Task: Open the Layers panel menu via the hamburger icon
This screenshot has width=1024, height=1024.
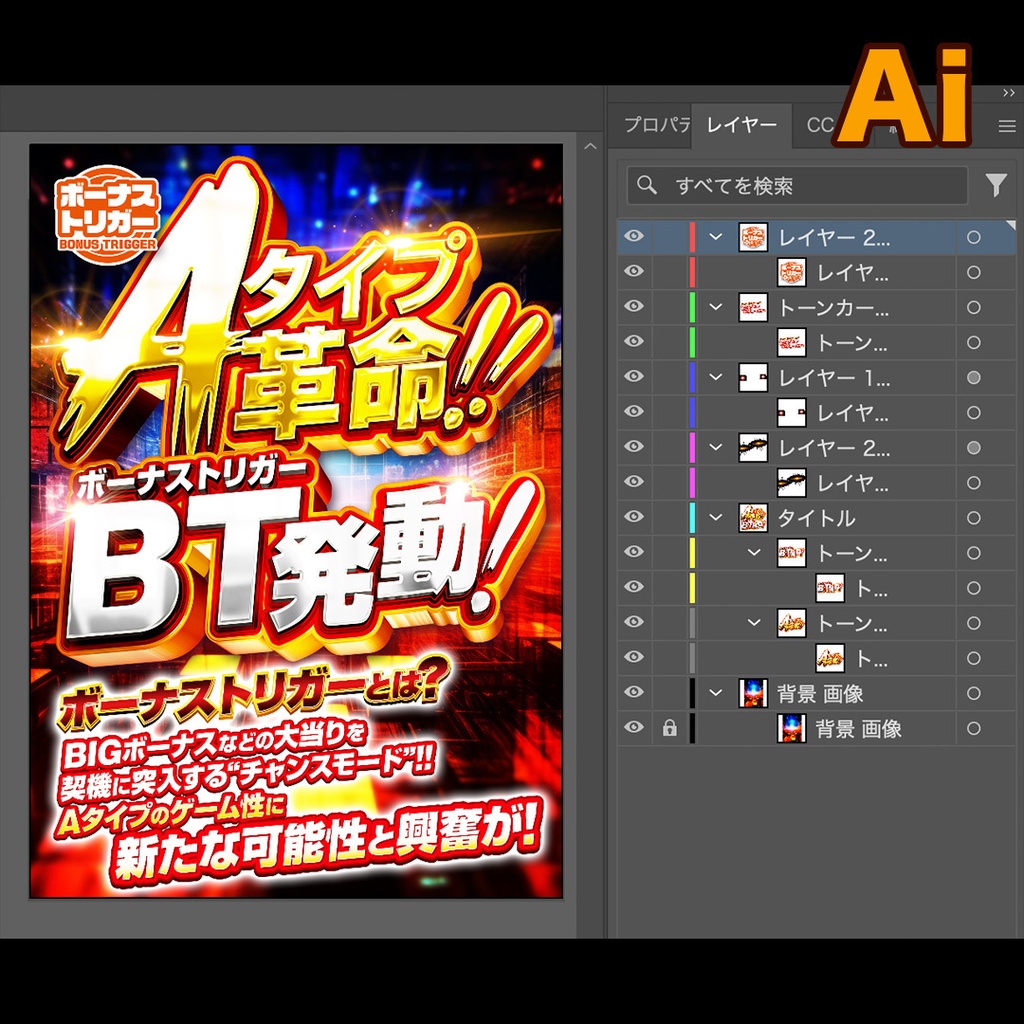Action: [1008, 126]
